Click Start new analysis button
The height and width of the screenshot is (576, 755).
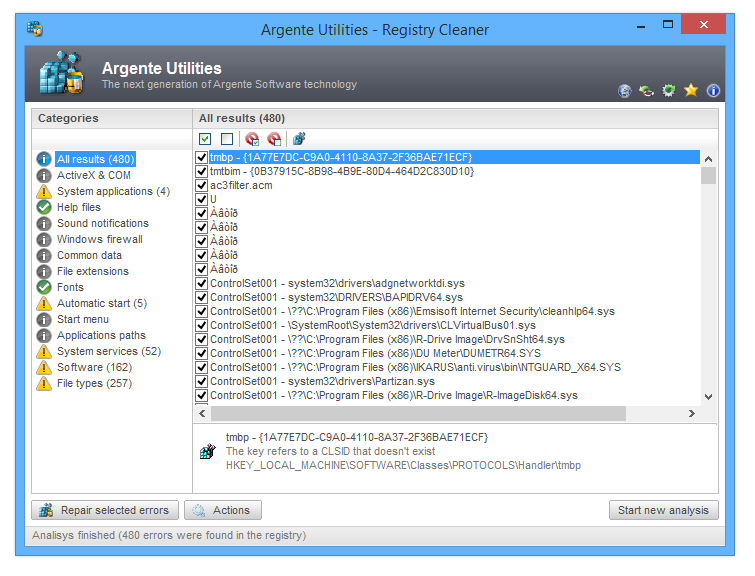(x=664, y=510)
